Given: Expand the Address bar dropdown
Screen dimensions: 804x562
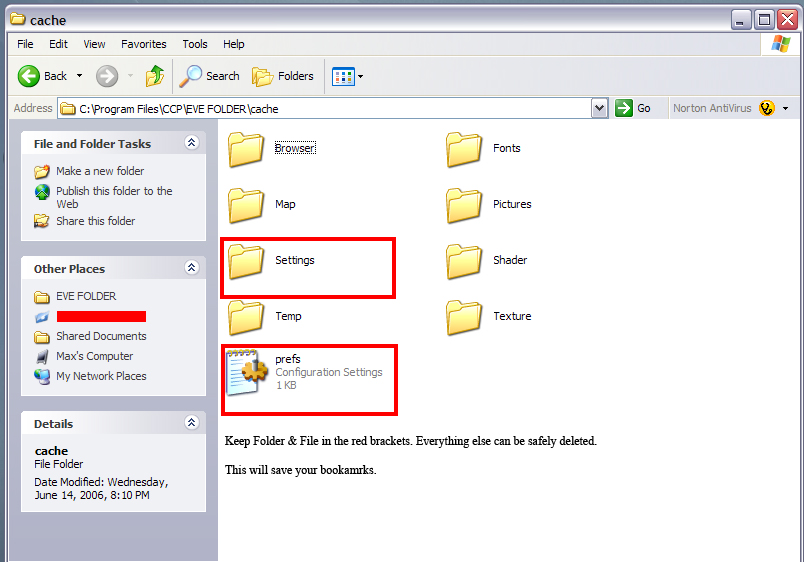Looking at the screenshot, I should click(x=599, y=108).
